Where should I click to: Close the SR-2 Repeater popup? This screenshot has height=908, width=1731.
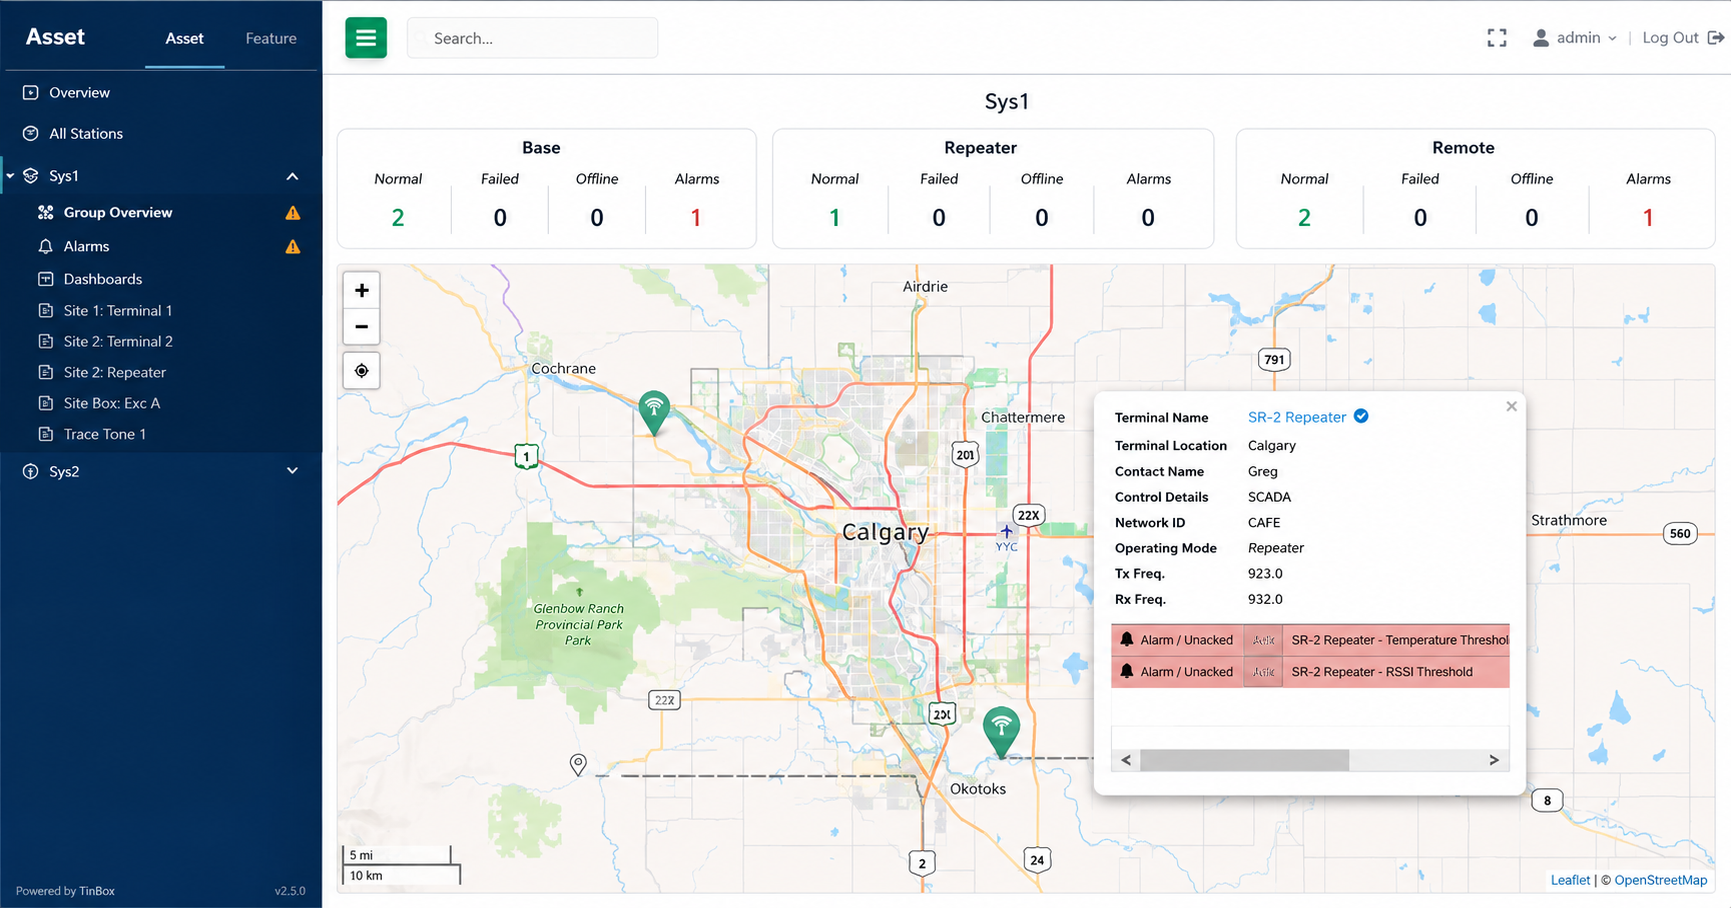(1511, 406)
